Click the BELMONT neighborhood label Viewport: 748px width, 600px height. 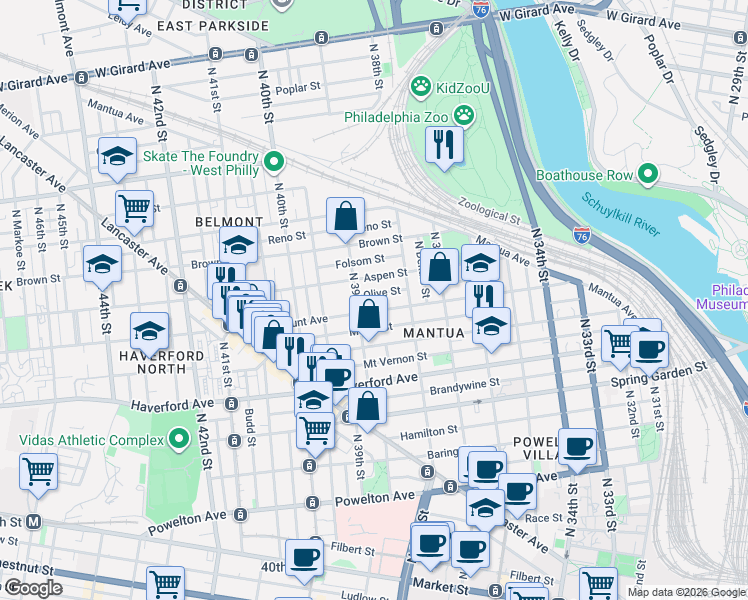229,222
